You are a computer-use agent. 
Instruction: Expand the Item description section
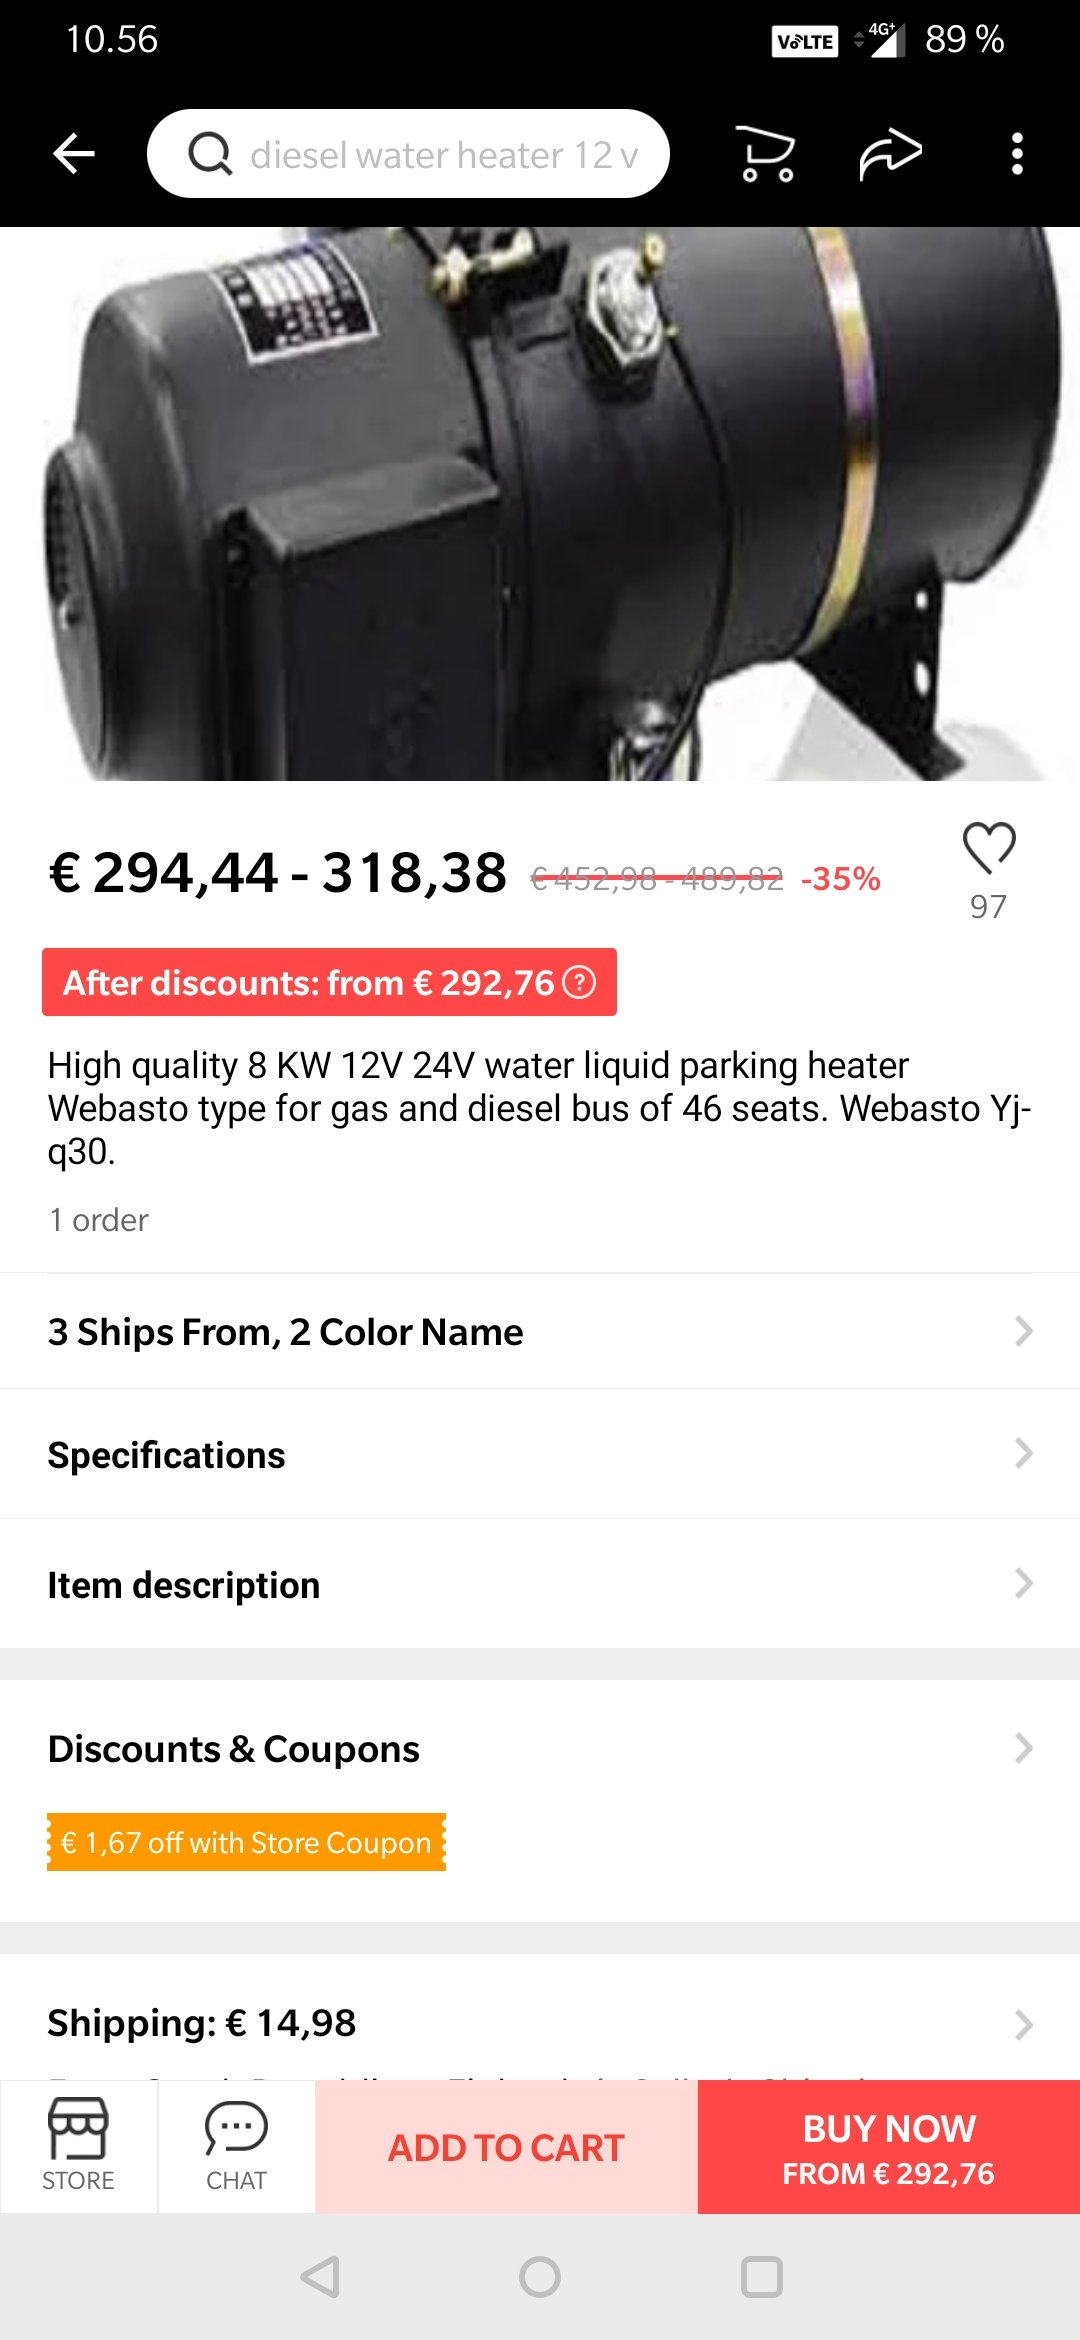pos(540,1585)
